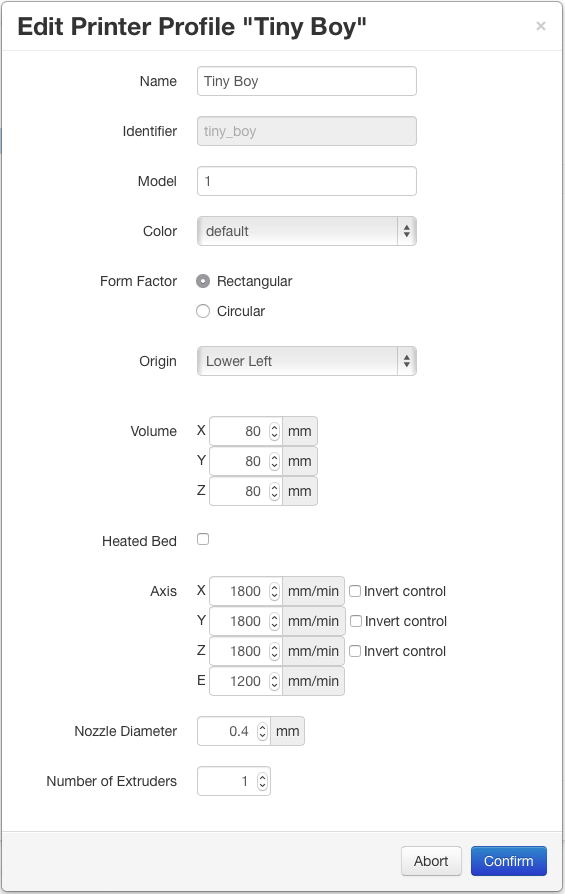
Task: Click the Abort button
Action: click(431, 861)
